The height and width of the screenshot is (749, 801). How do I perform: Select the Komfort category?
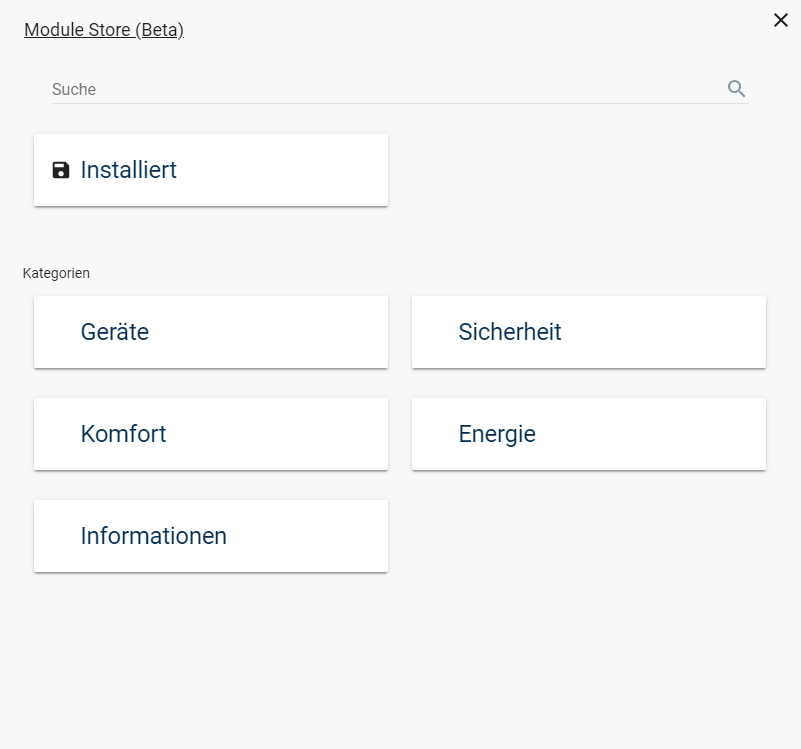click(210, 433)
